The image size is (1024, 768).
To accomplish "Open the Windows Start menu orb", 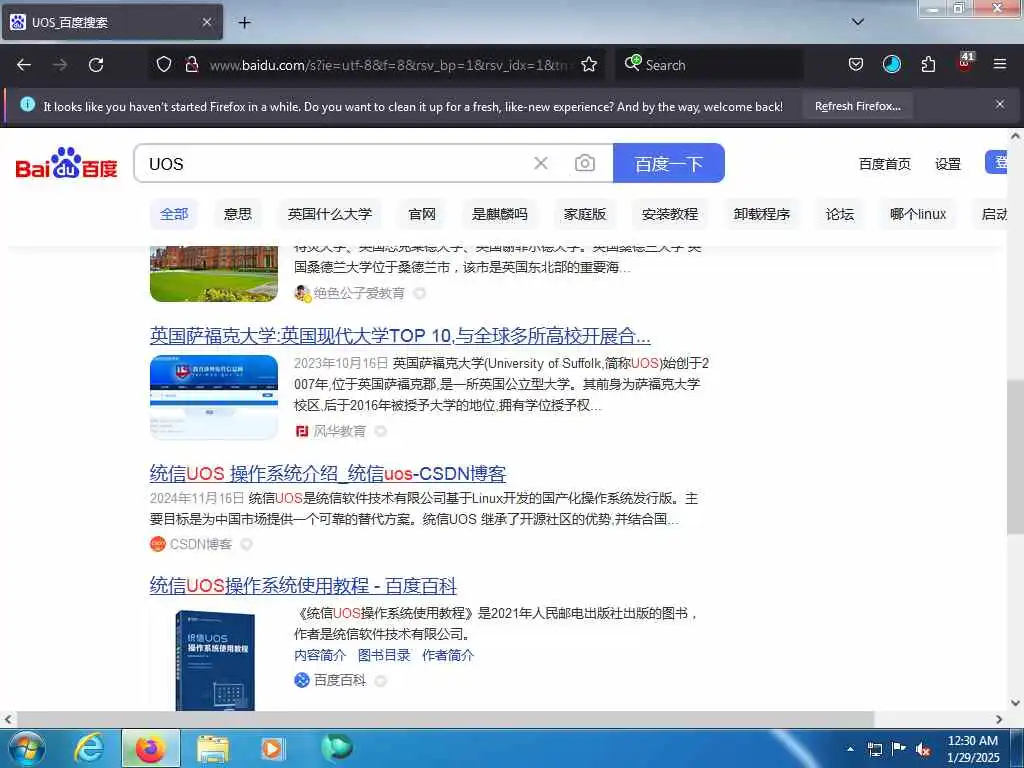I will (26, 748).
